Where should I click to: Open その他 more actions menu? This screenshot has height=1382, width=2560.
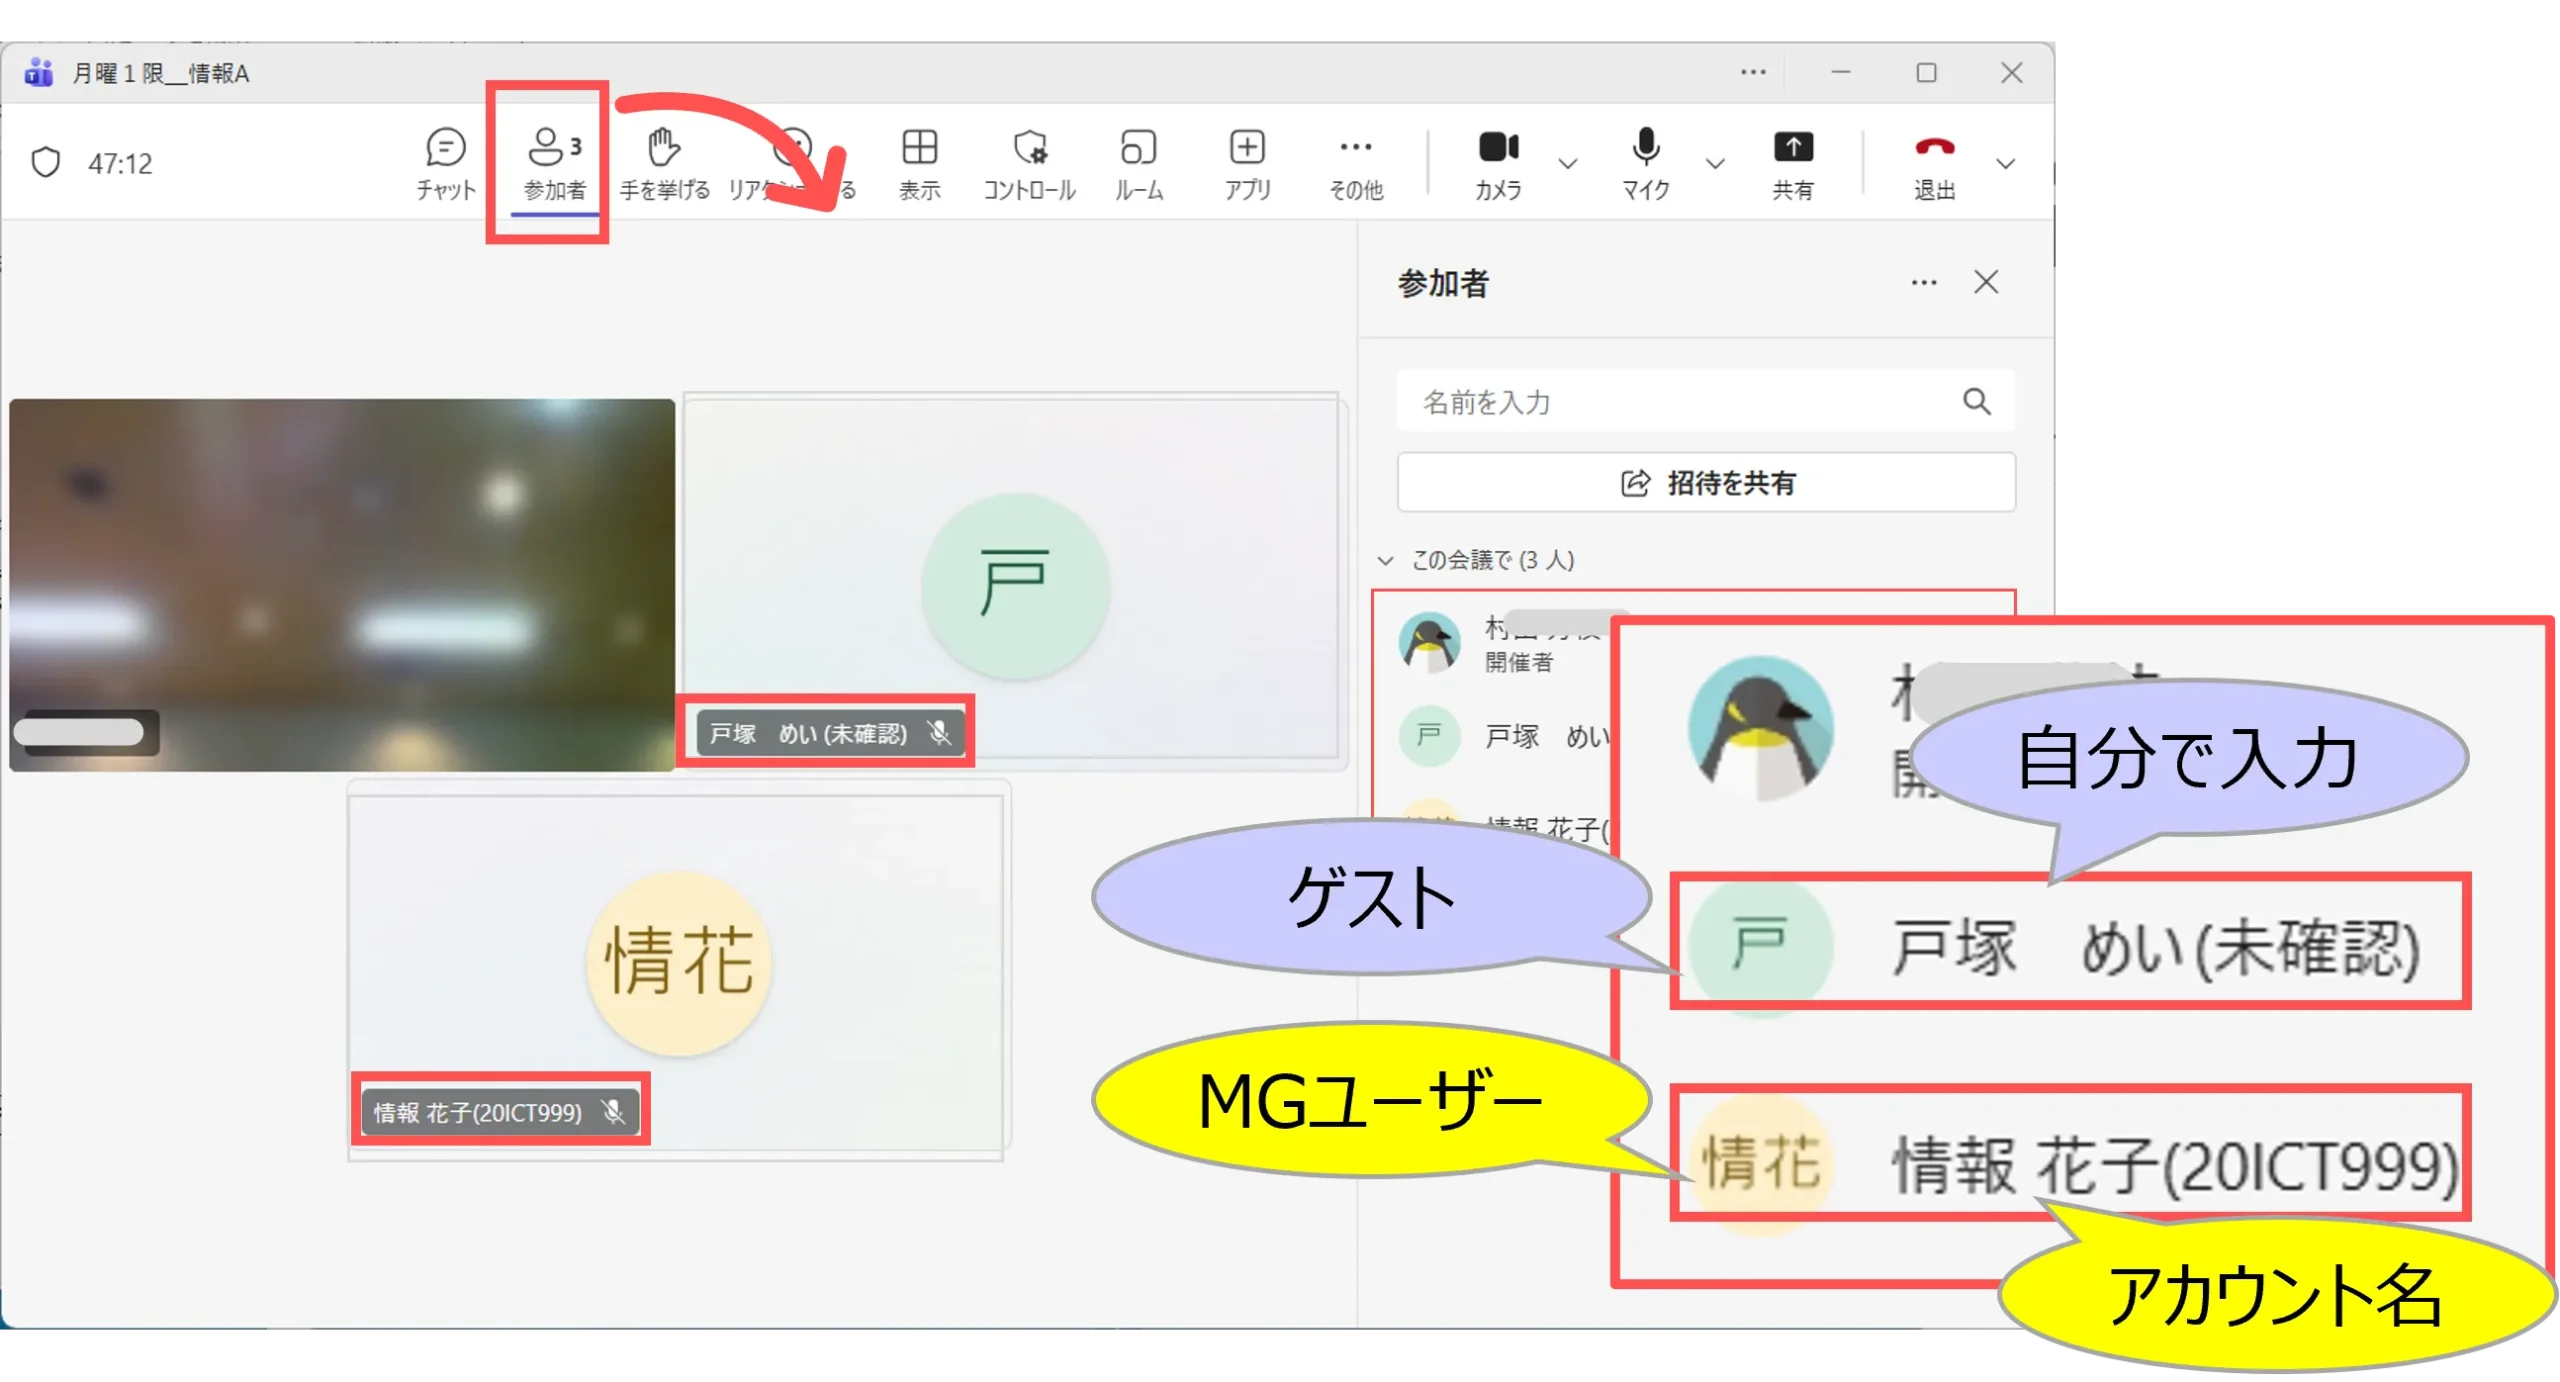tap(1355, 162)
